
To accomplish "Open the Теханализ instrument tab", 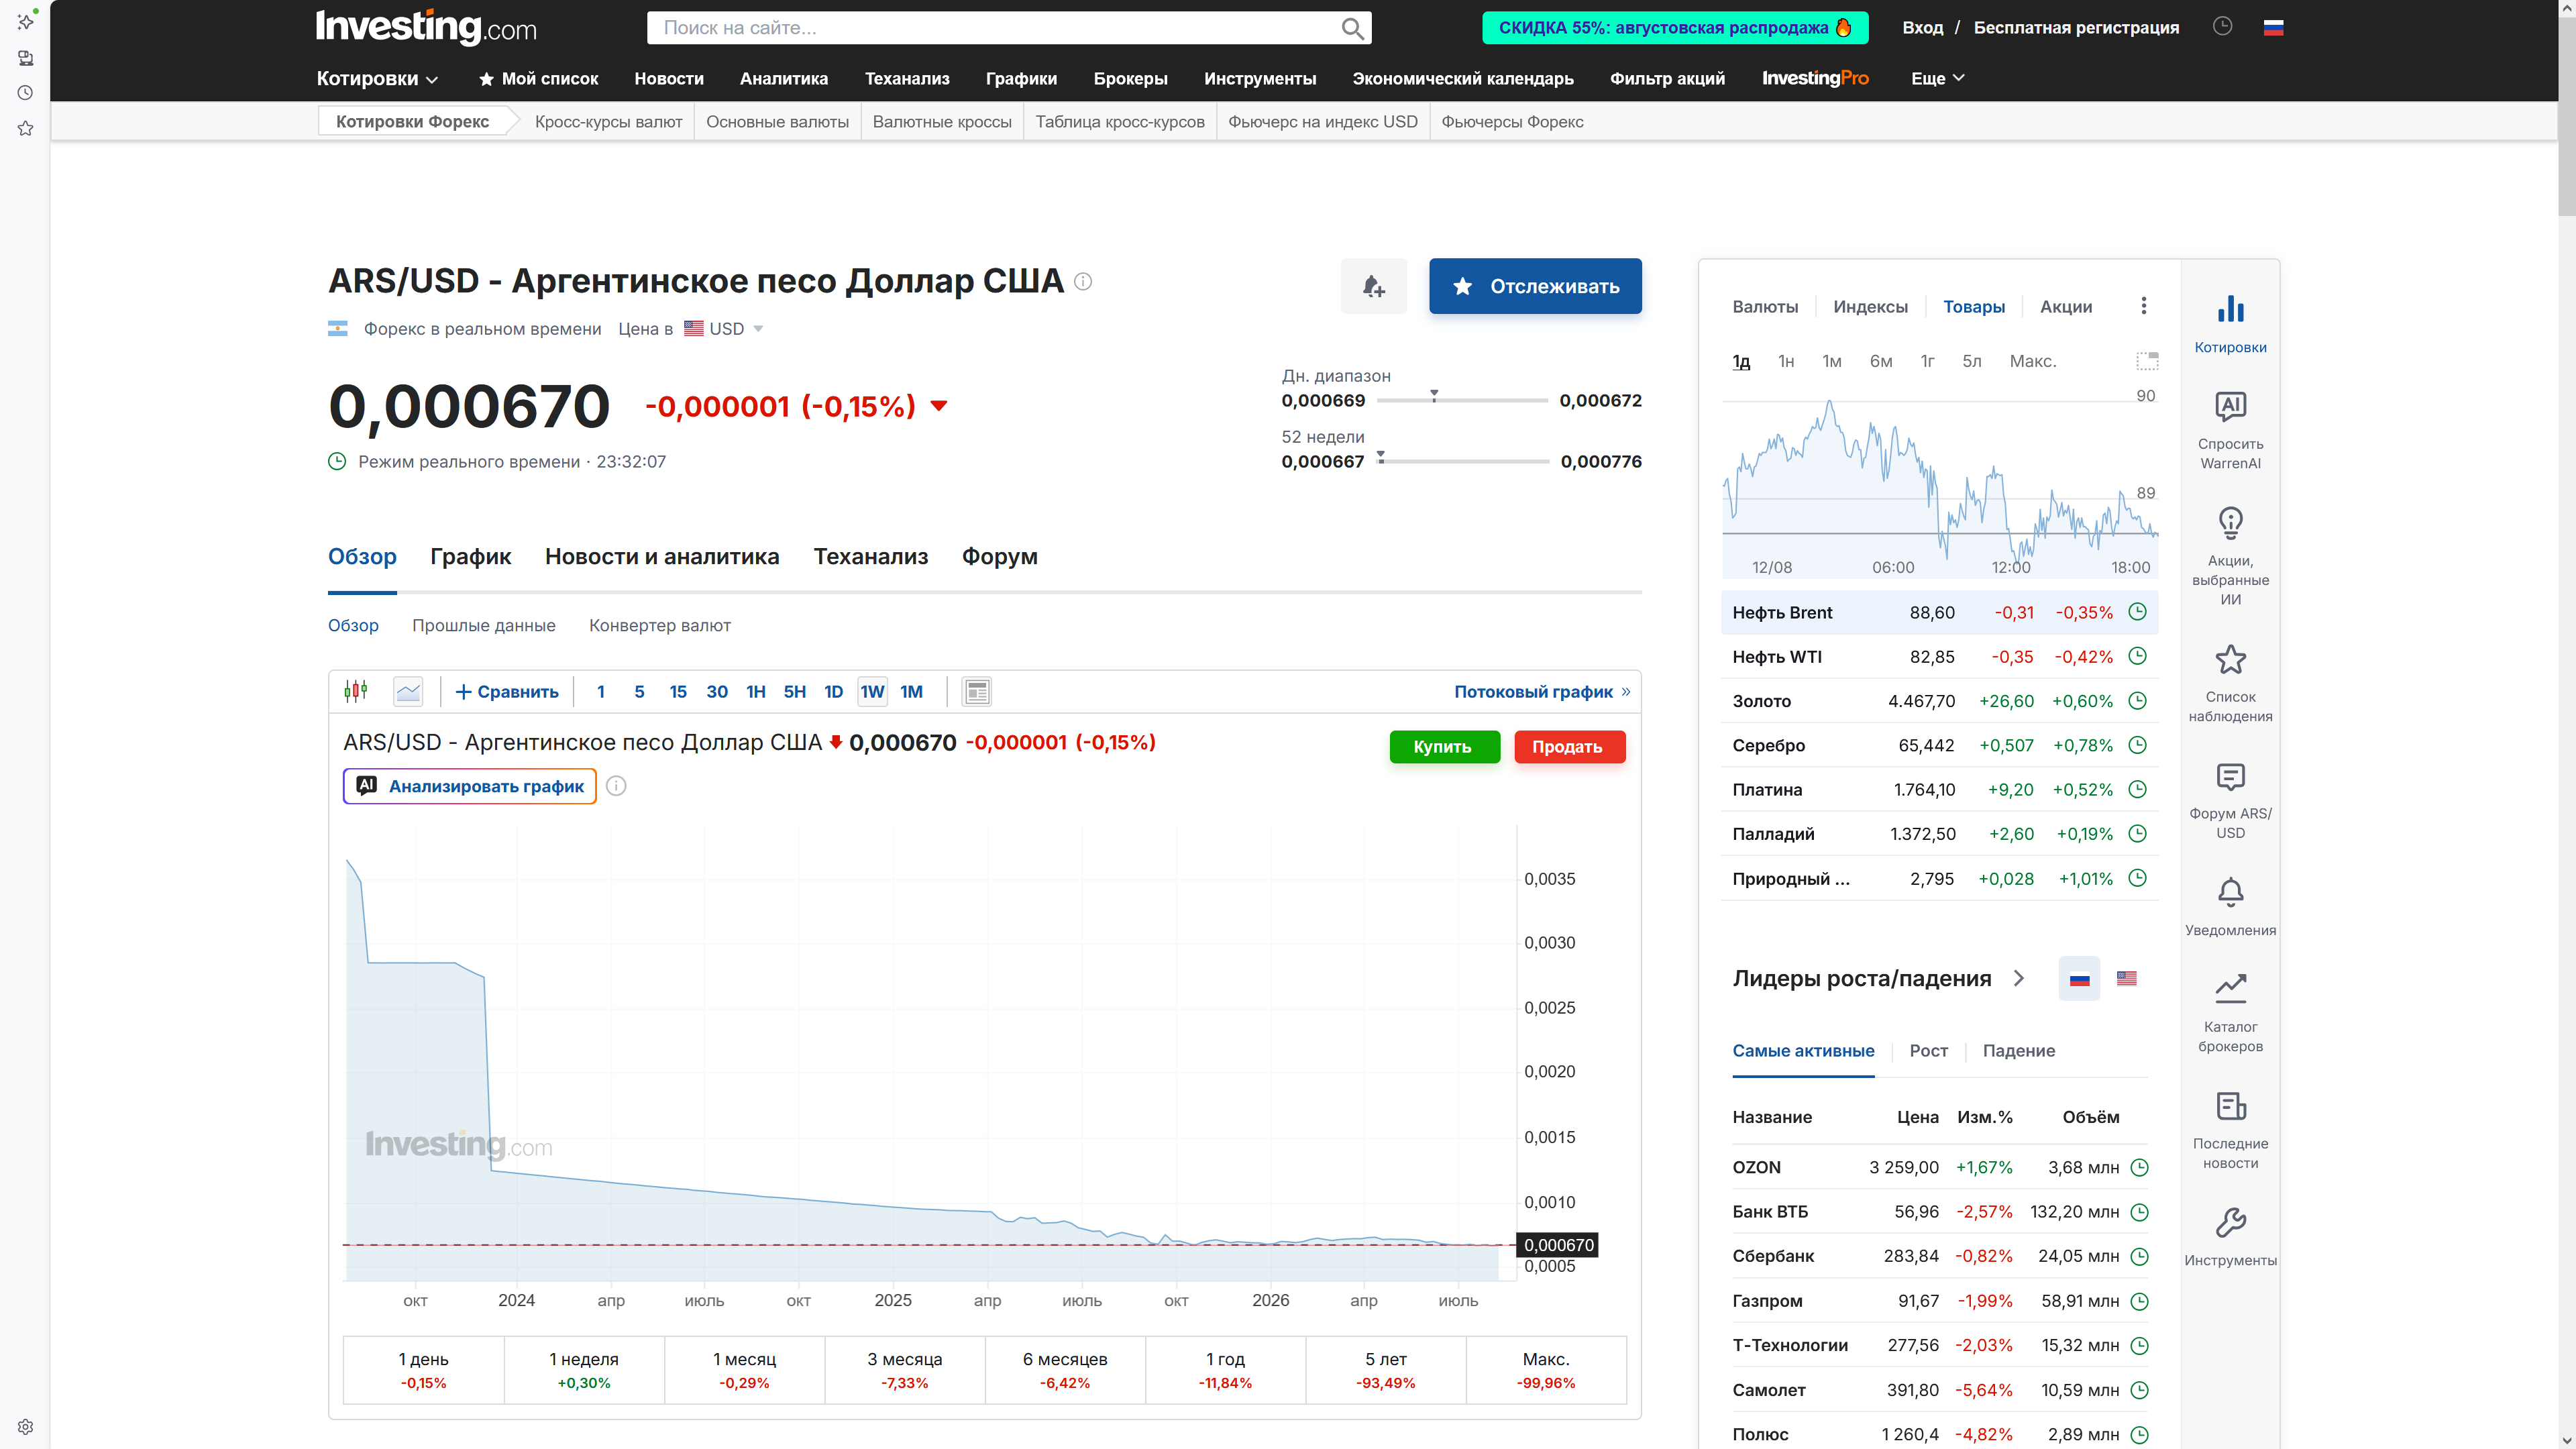I will (870, 556).
